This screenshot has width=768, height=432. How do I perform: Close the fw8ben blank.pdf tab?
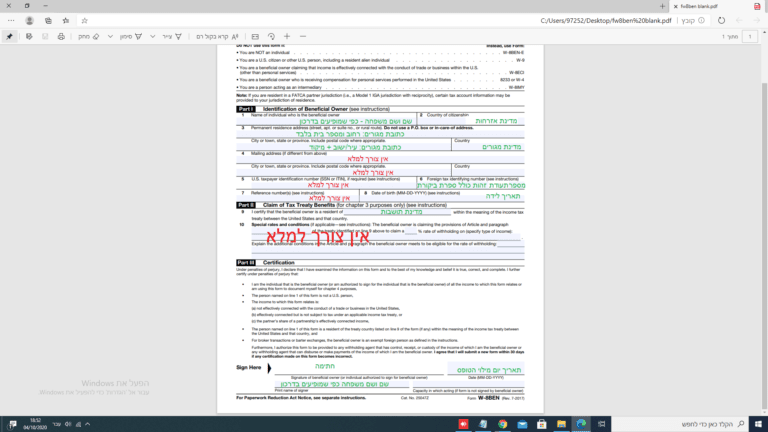tap(675, 6)
